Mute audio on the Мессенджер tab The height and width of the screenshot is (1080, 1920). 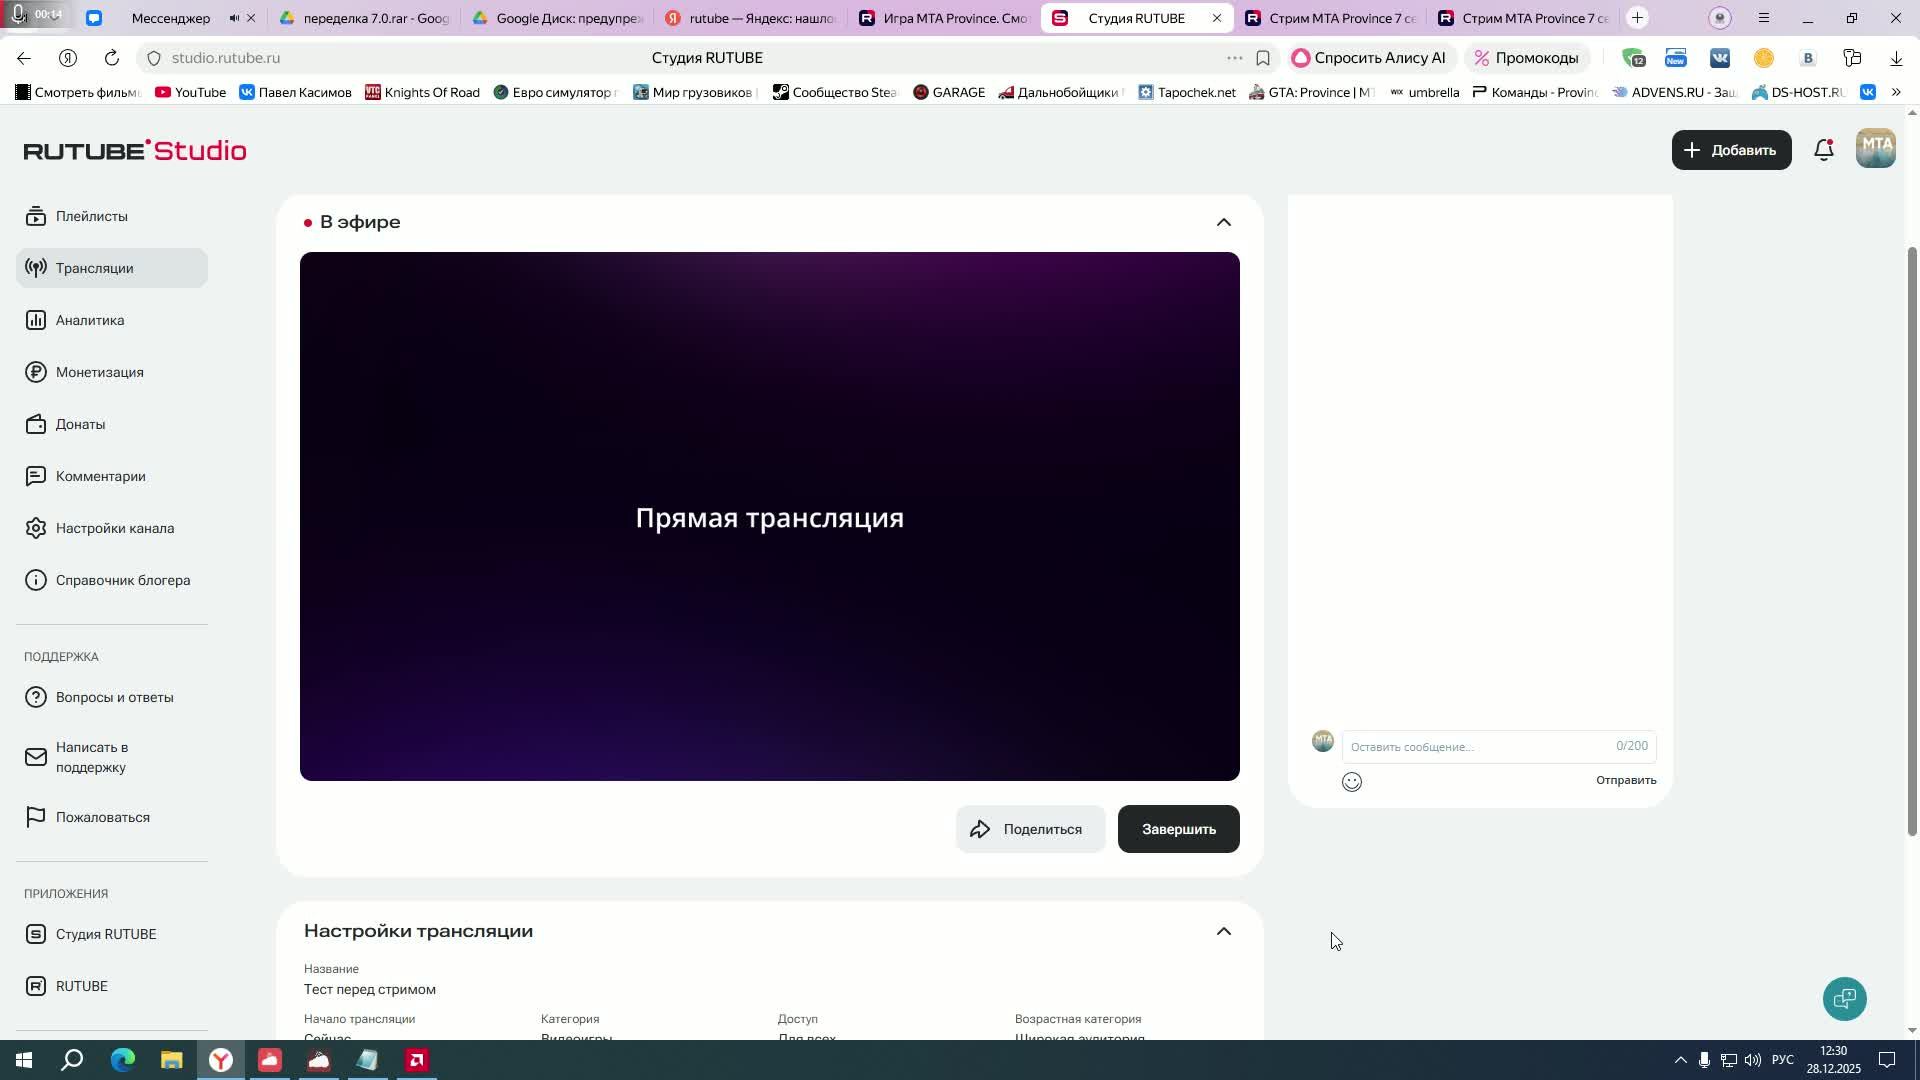[234, 18]
